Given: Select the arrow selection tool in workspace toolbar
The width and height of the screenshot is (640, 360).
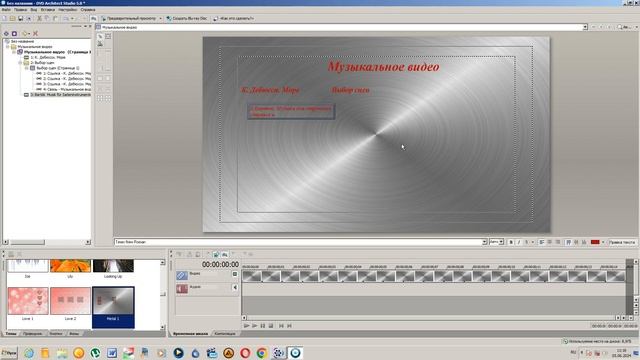Looking at the screenshot, I should point(100,36).
